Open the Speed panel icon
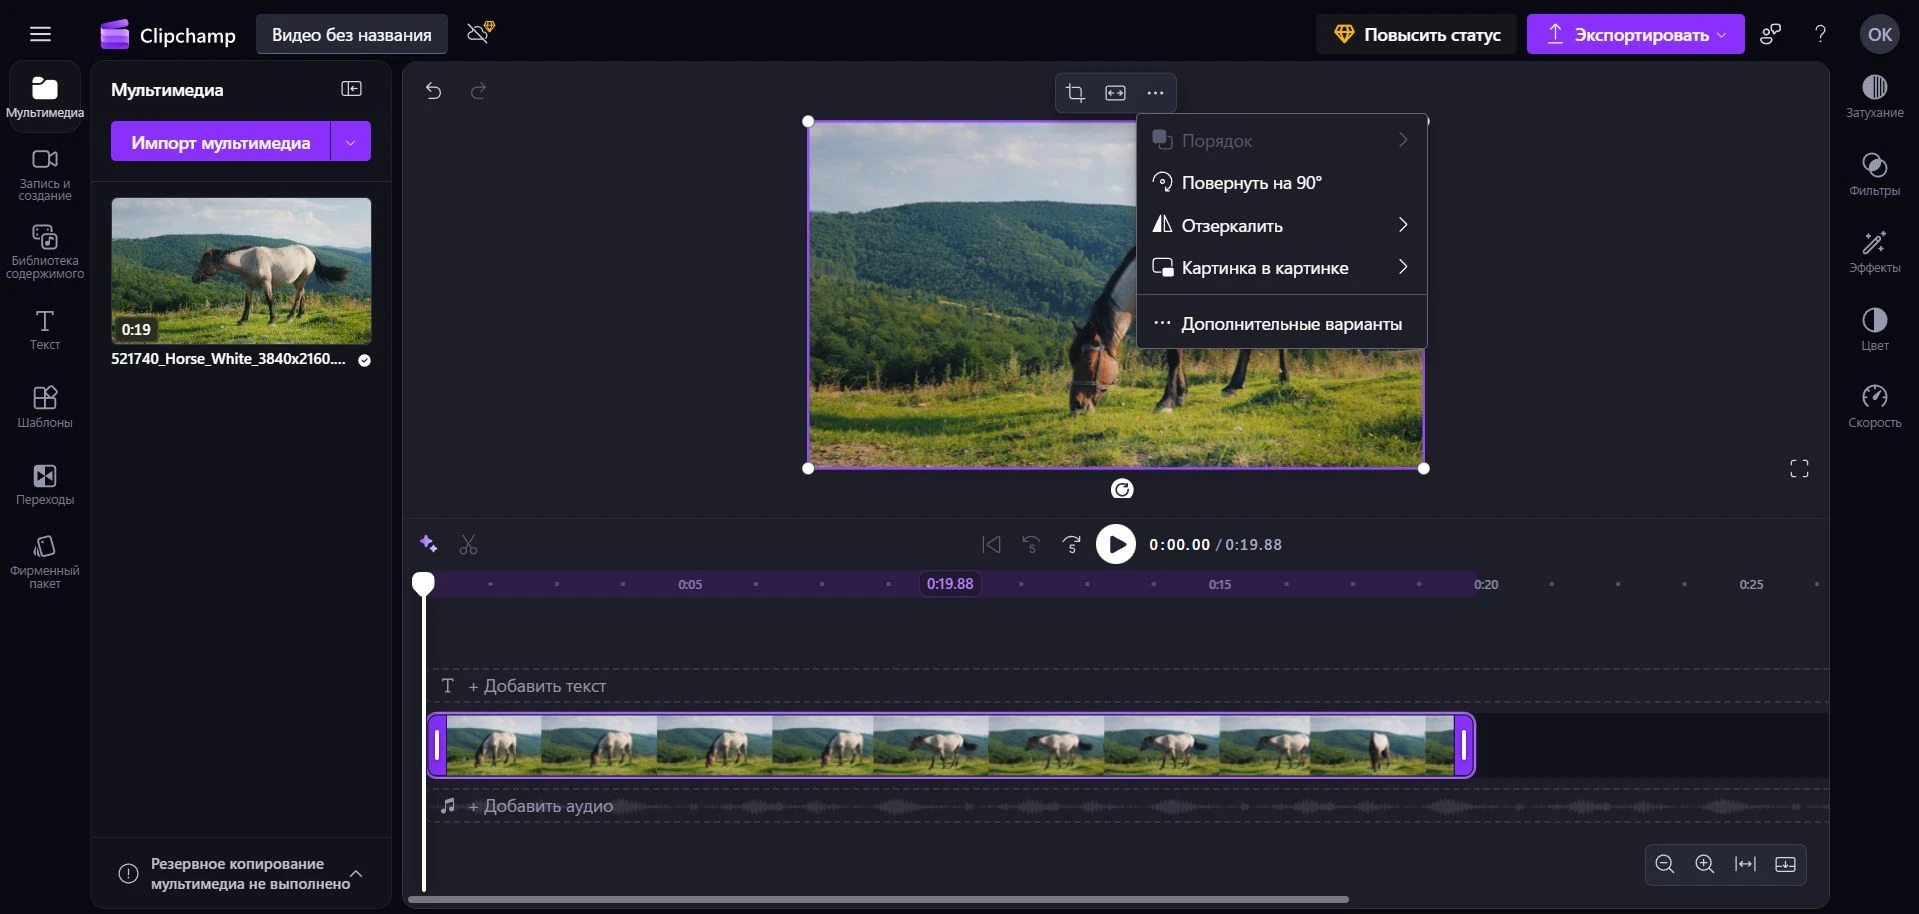 click(1874, 406)
